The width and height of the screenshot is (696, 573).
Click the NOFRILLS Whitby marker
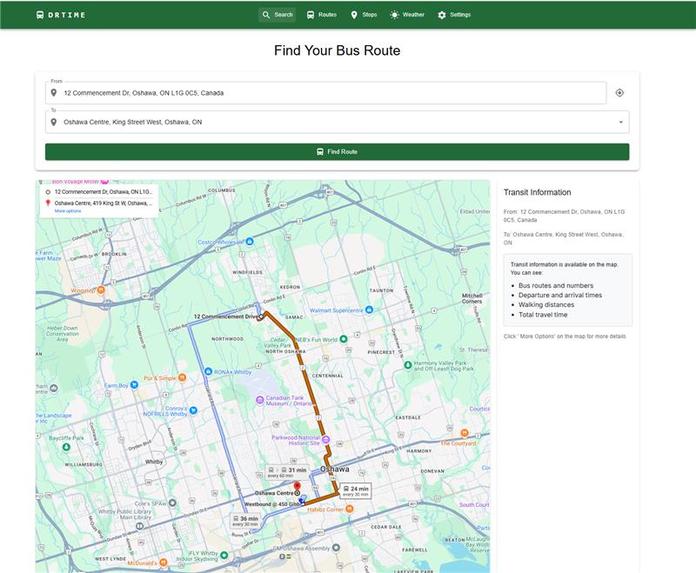pyautogui.click(x=193, y=411)
